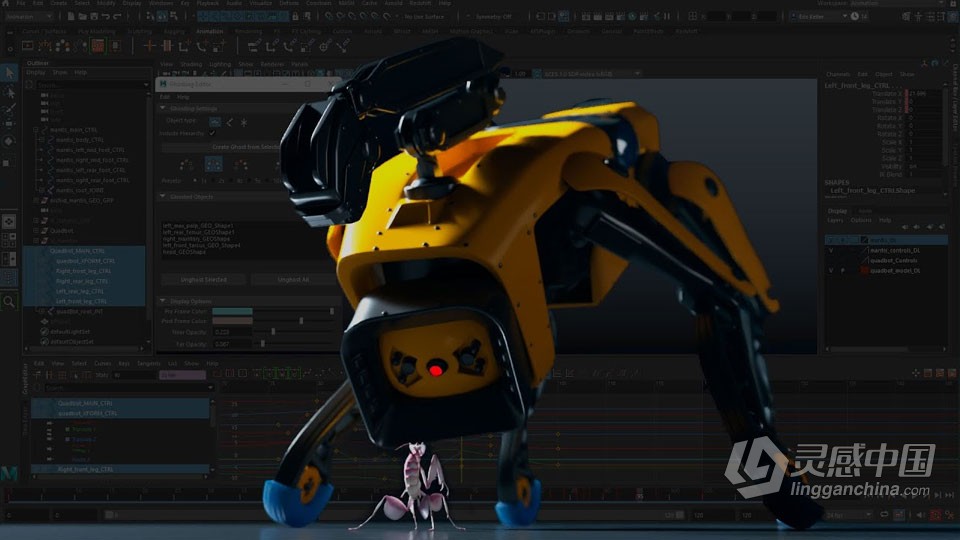Switch to the Rigging shelf tab
Screen dimensions: 960x540
click(174, 31)
